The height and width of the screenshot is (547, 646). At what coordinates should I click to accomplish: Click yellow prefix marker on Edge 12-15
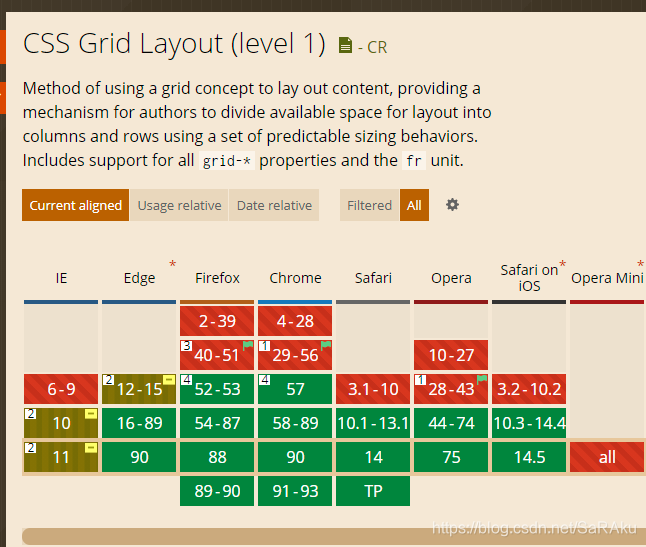(x=169, y=379)
